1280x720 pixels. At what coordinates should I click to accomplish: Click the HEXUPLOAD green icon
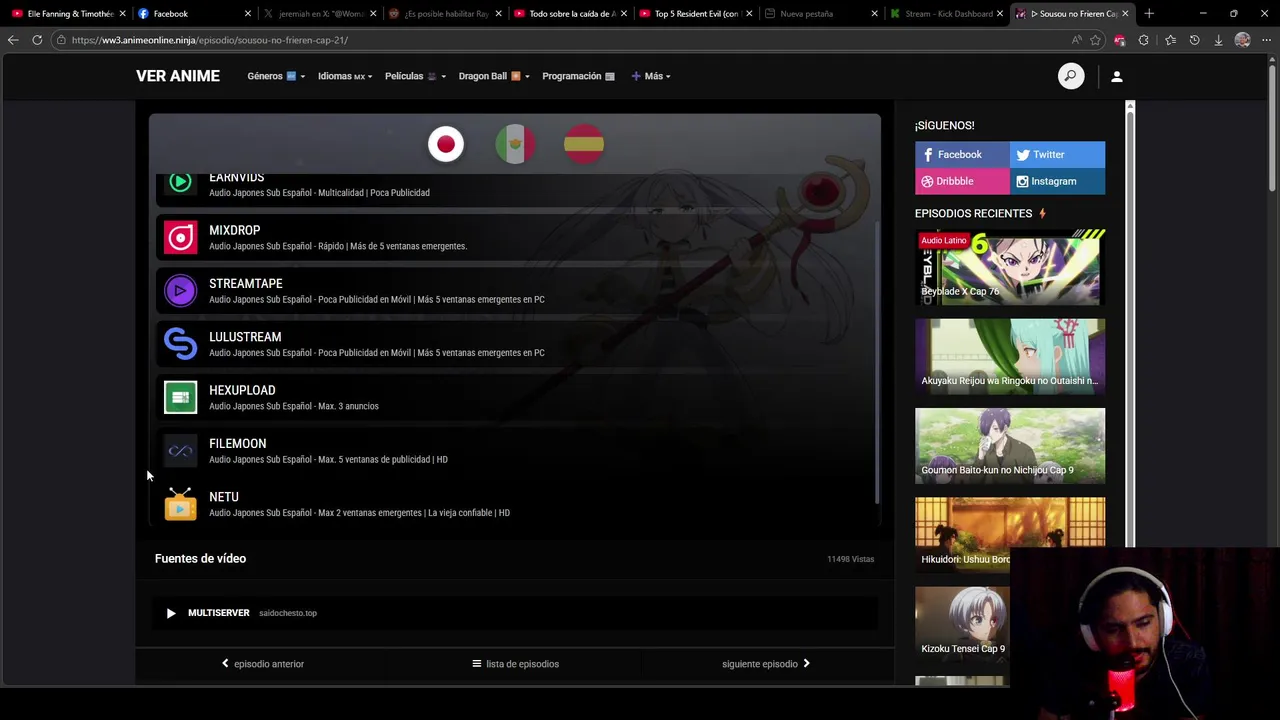pos(180,397)
